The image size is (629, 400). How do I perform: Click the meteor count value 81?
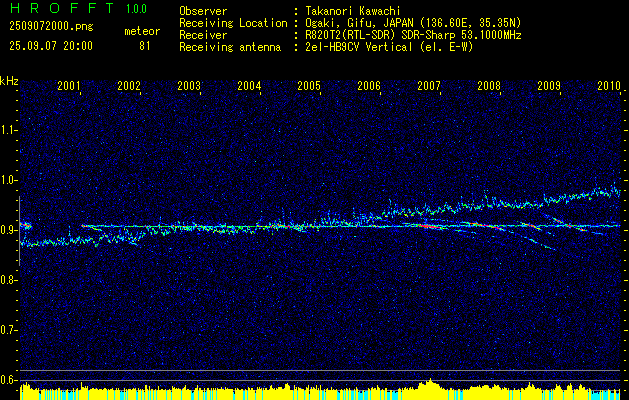[x=145, y=46]
